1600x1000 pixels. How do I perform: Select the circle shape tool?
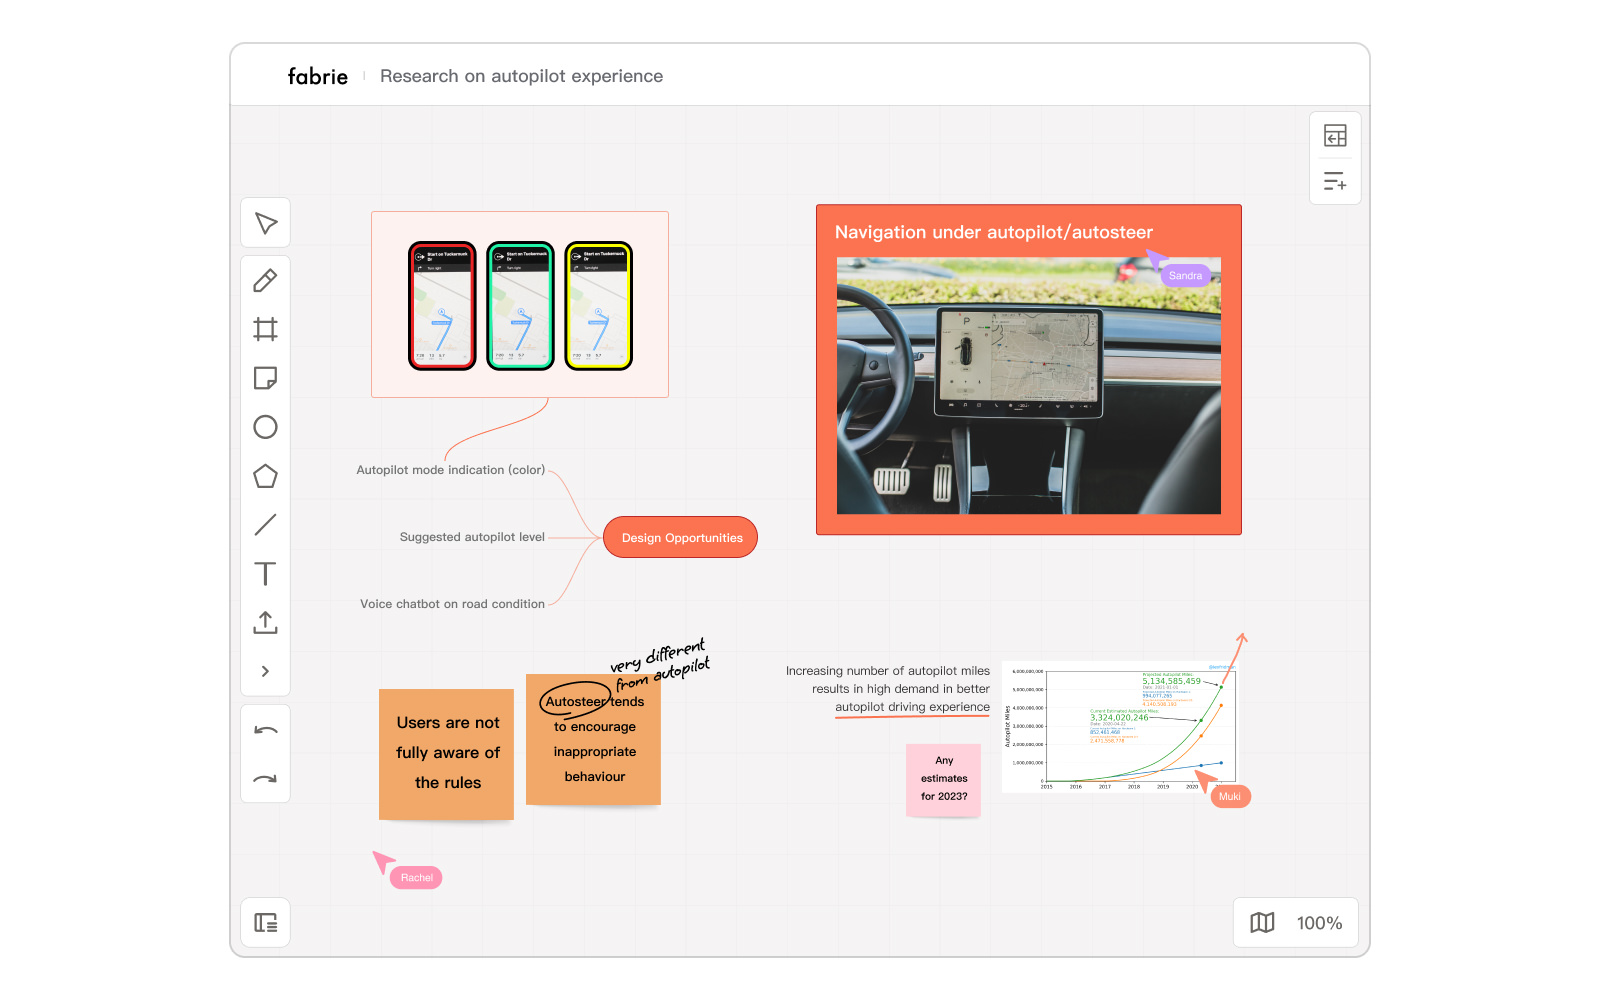[265, 427]
